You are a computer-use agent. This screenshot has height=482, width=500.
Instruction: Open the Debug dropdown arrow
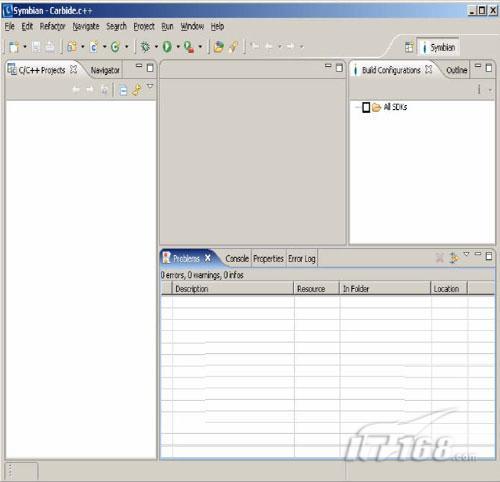tap(156, 47)
